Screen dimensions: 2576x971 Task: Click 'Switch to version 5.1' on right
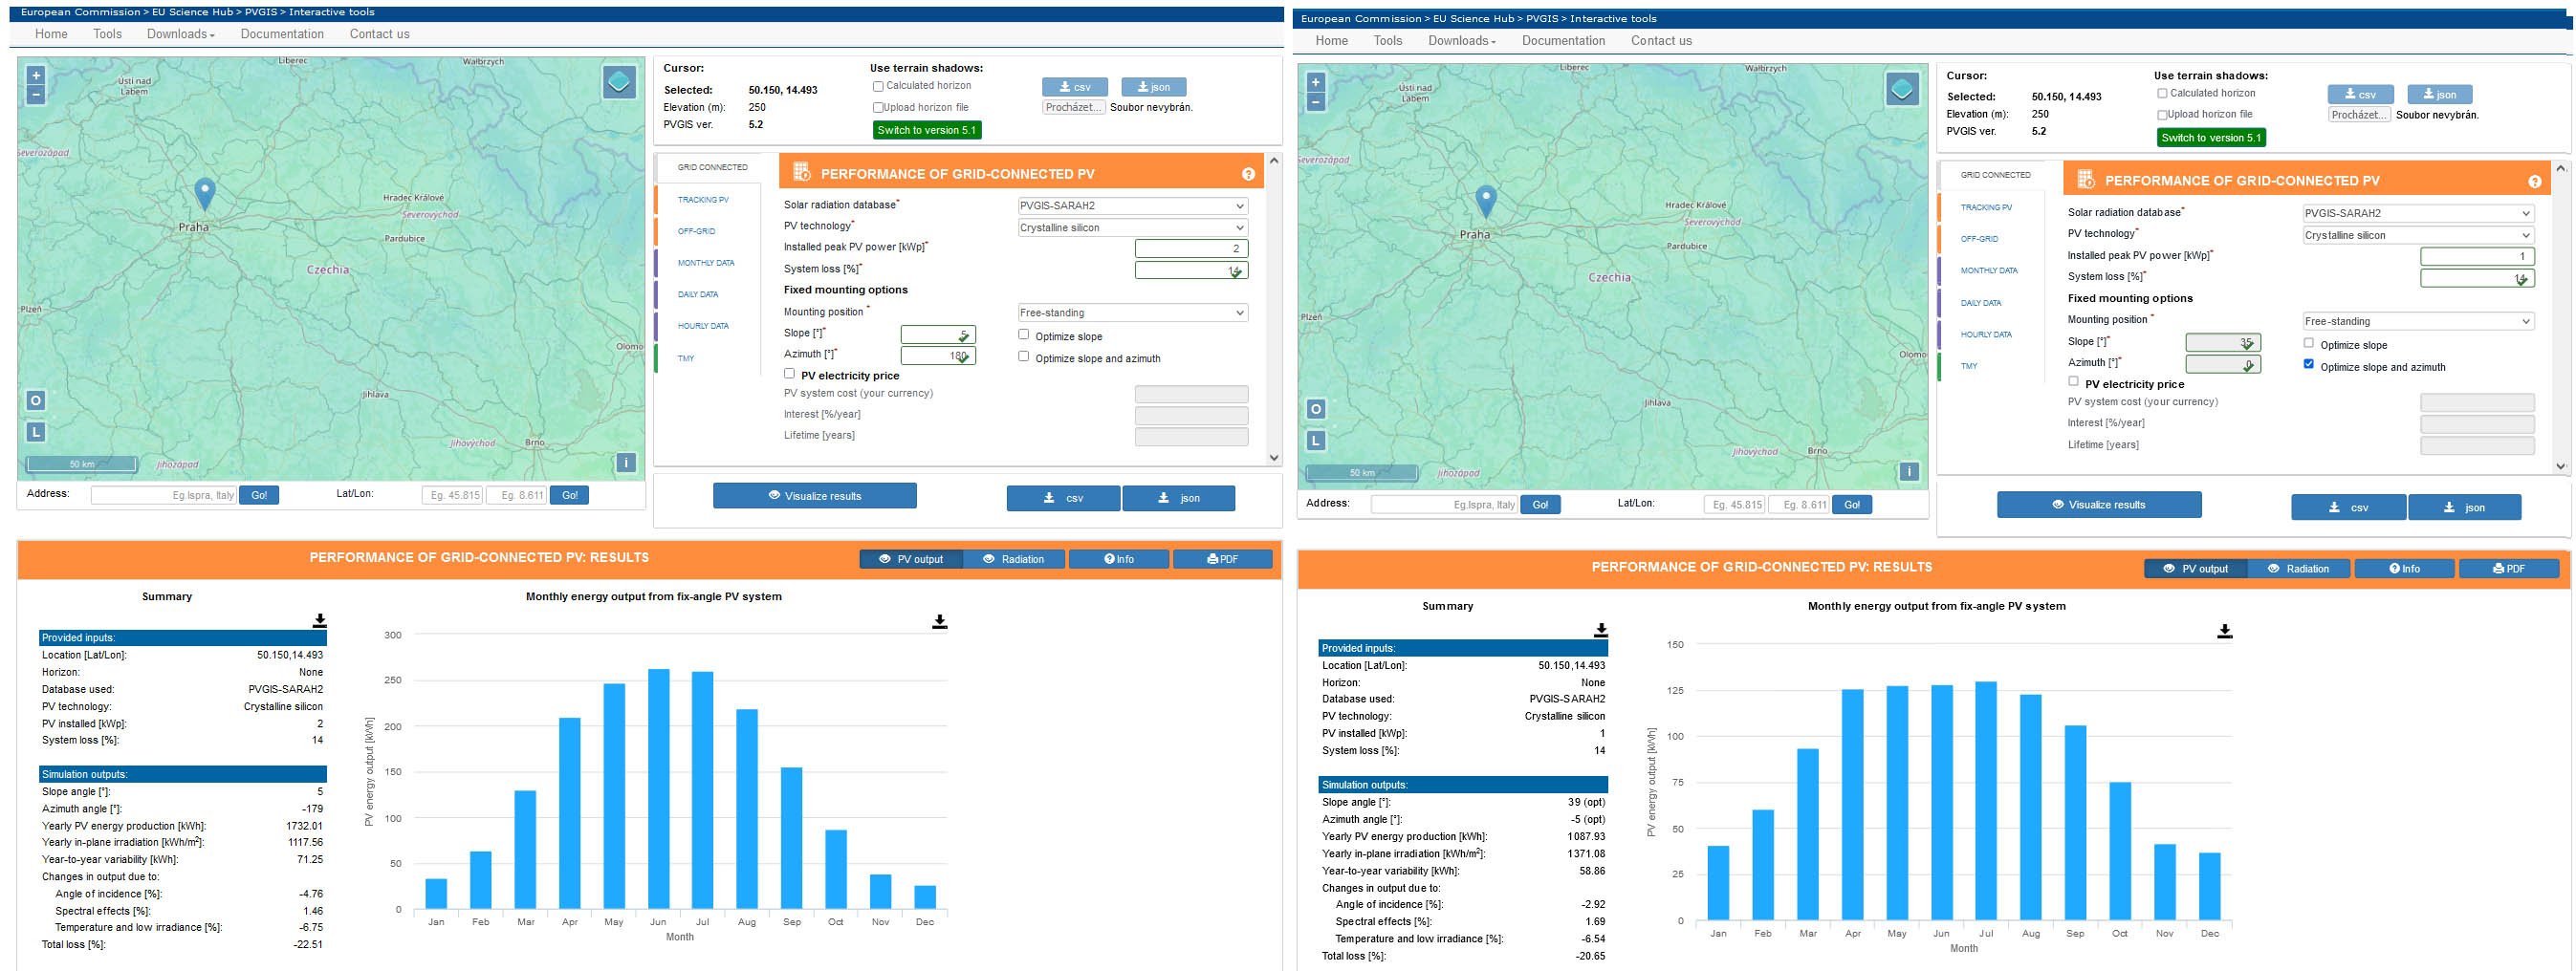coord(2210,138)
